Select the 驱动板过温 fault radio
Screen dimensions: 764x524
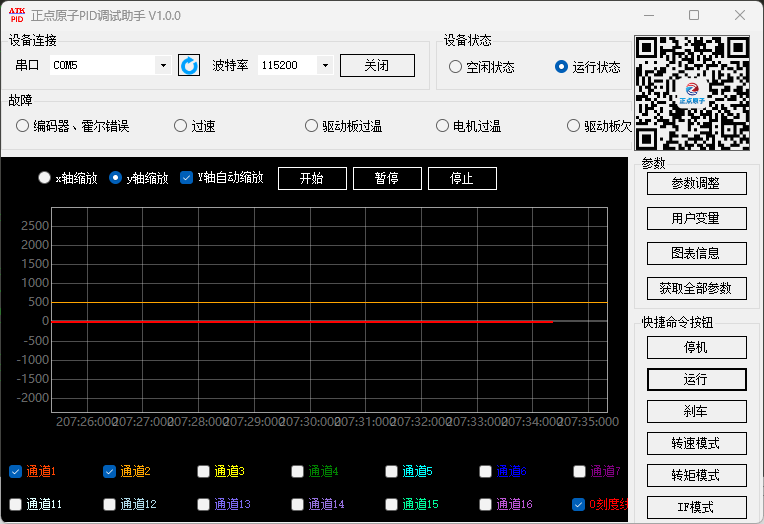pyautogui.click(x=311, y=126)
